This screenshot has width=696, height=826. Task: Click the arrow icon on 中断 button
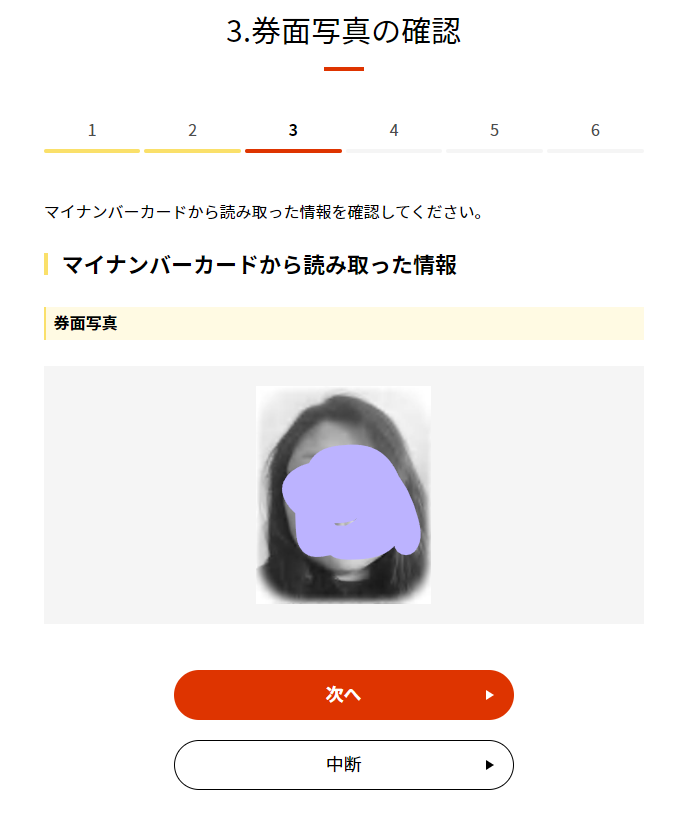pyautogui.click(x=489, y=765)
